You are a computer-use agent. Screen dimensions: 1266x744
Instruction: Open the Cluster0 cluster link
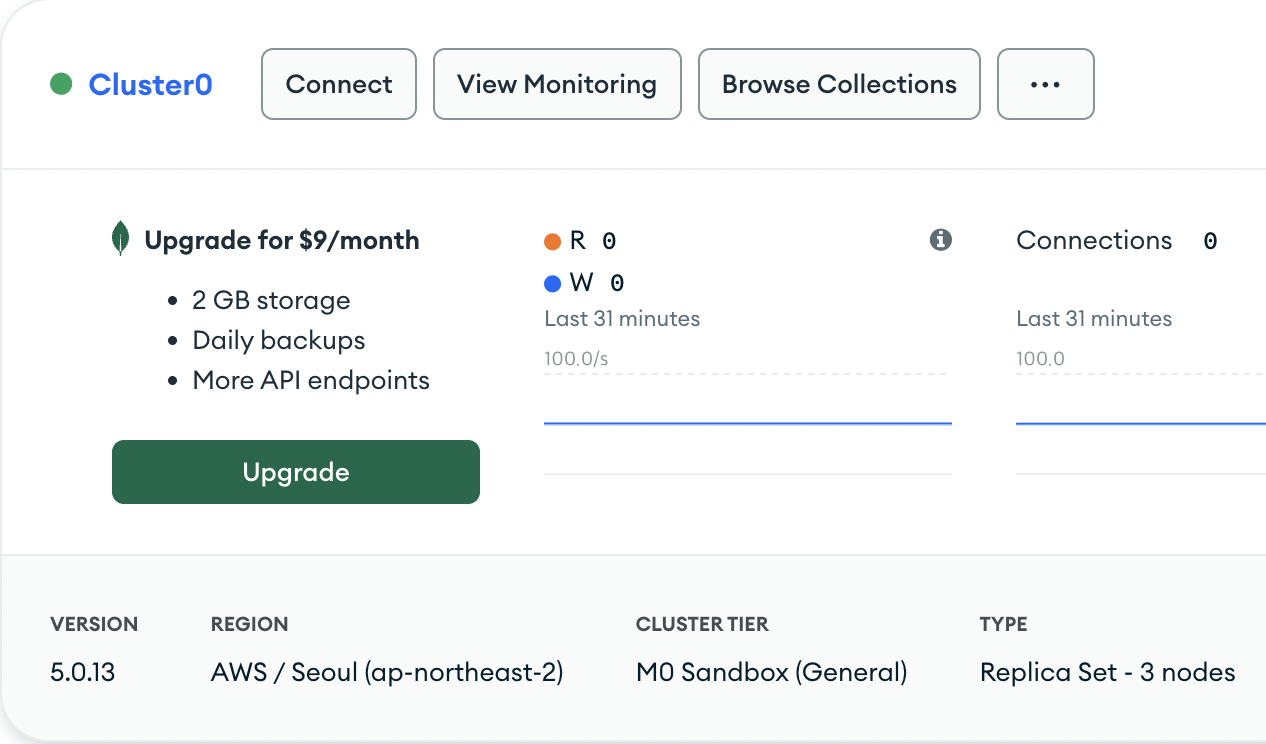tap(150, 85)
